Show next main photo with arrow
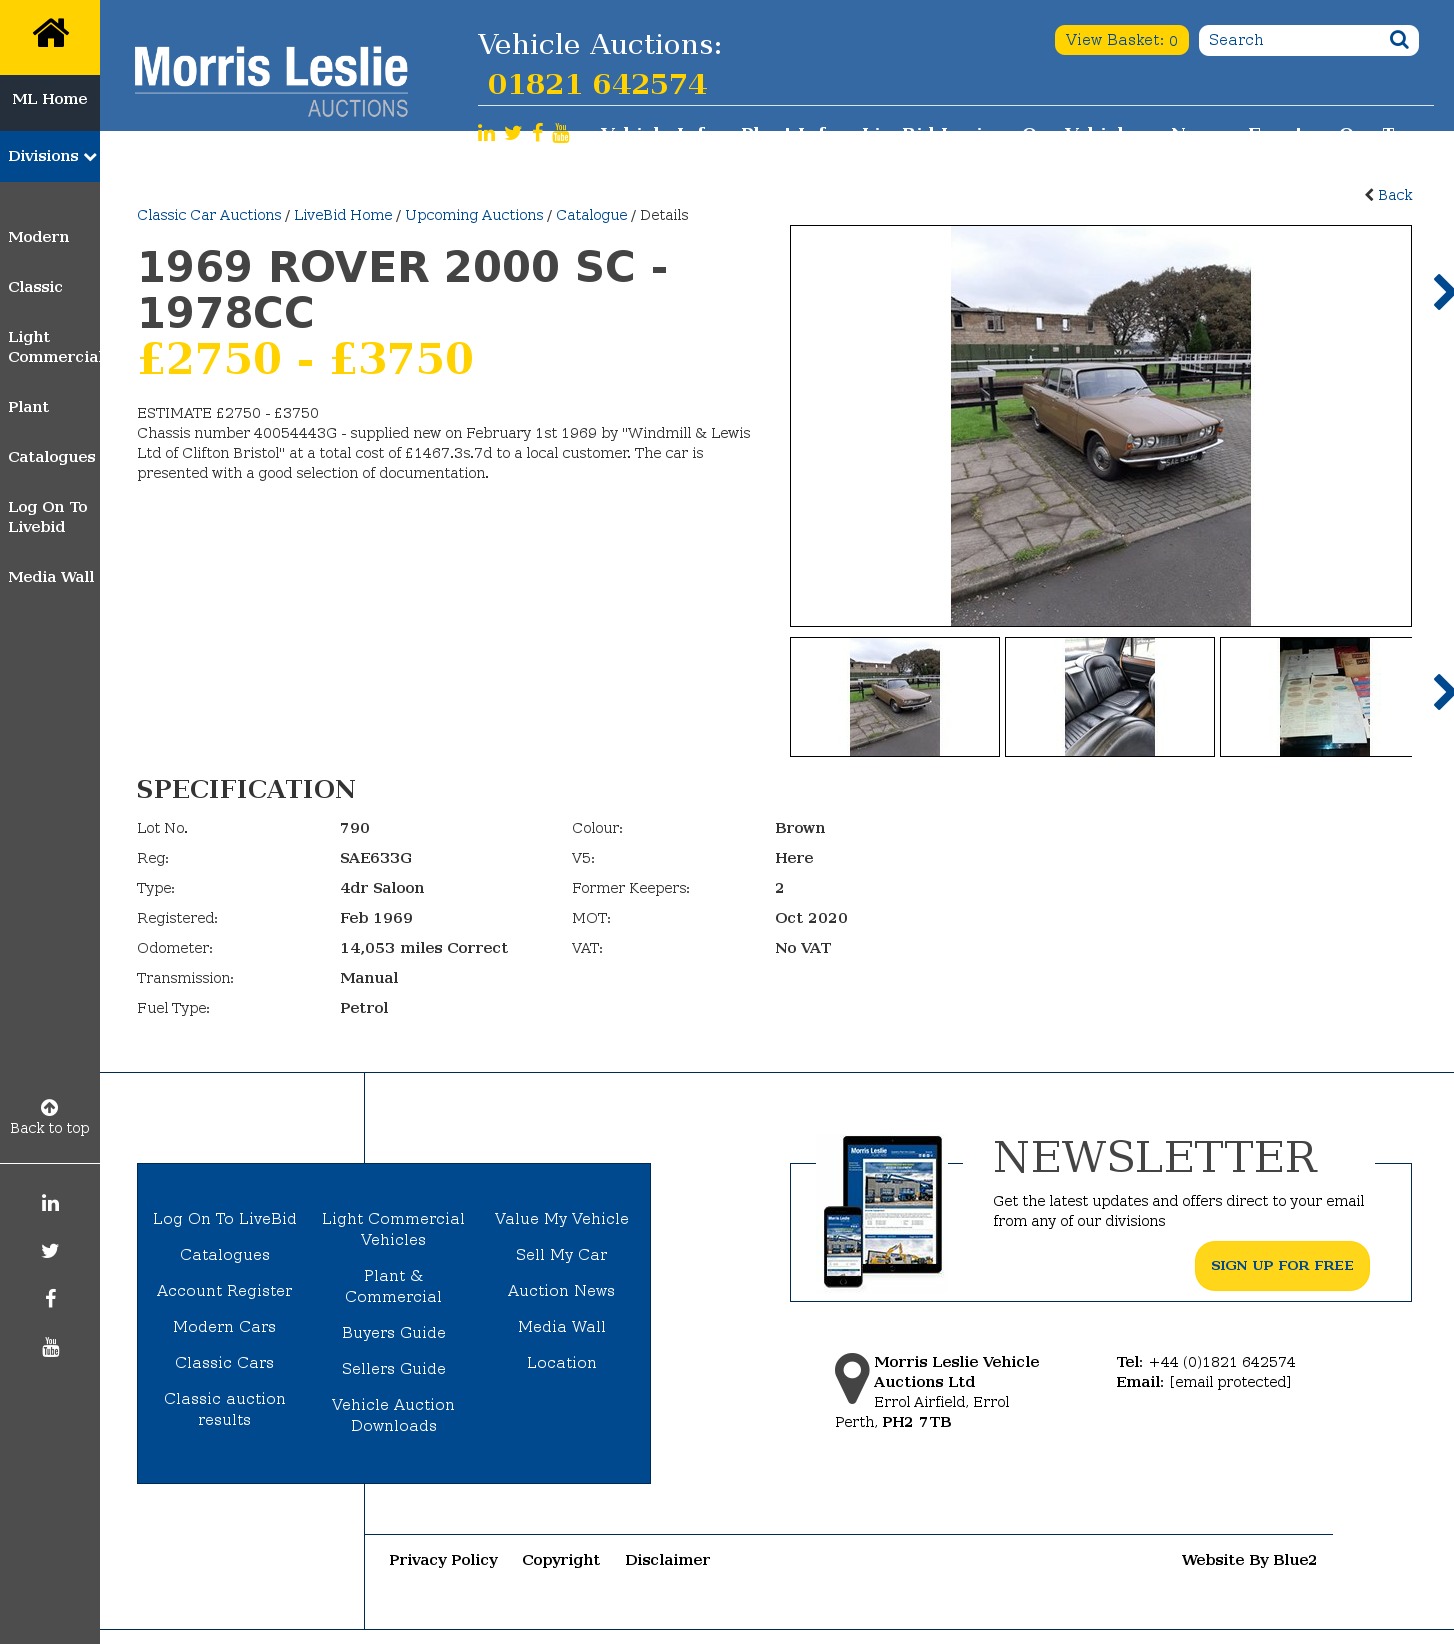 click(x=1443, y=292)
